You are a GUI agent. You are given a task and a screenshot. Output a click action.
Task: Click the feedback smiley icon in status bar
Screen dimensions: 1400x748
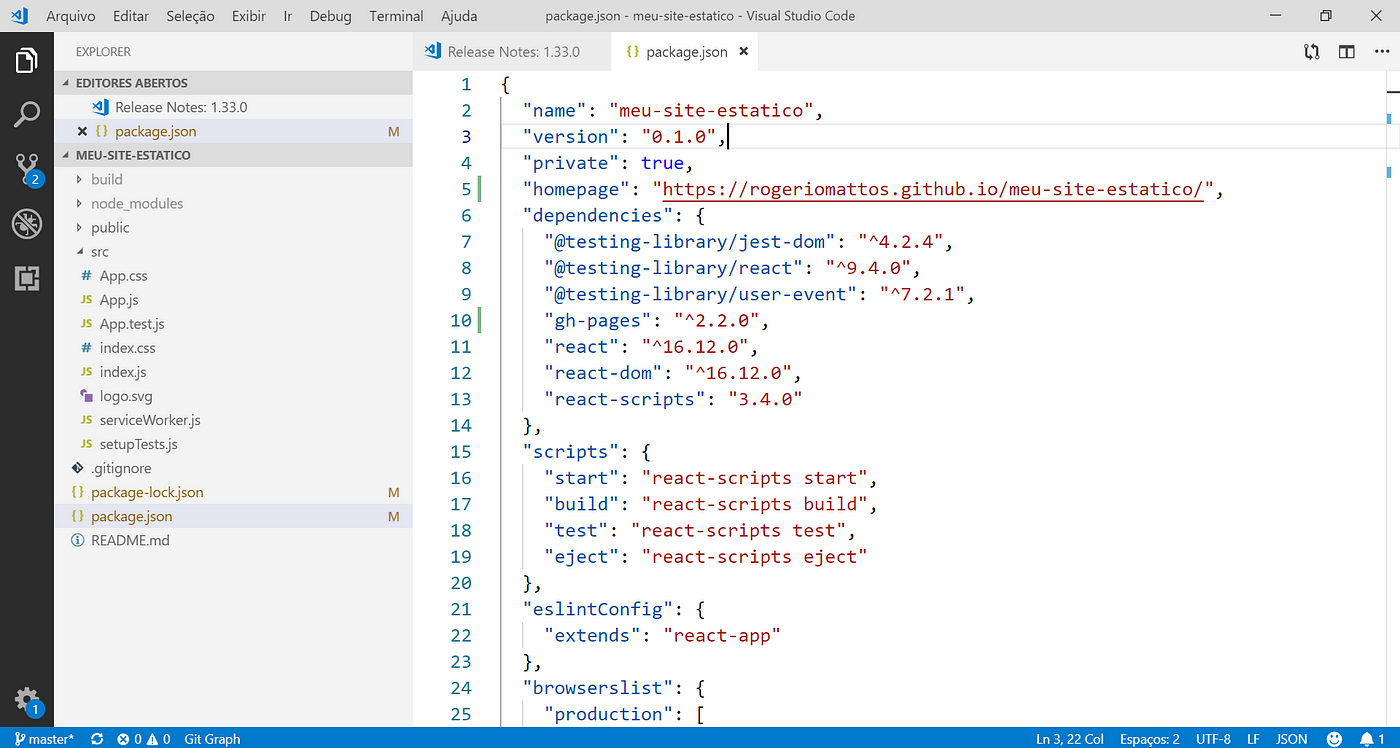click(x=1333, y=739)
